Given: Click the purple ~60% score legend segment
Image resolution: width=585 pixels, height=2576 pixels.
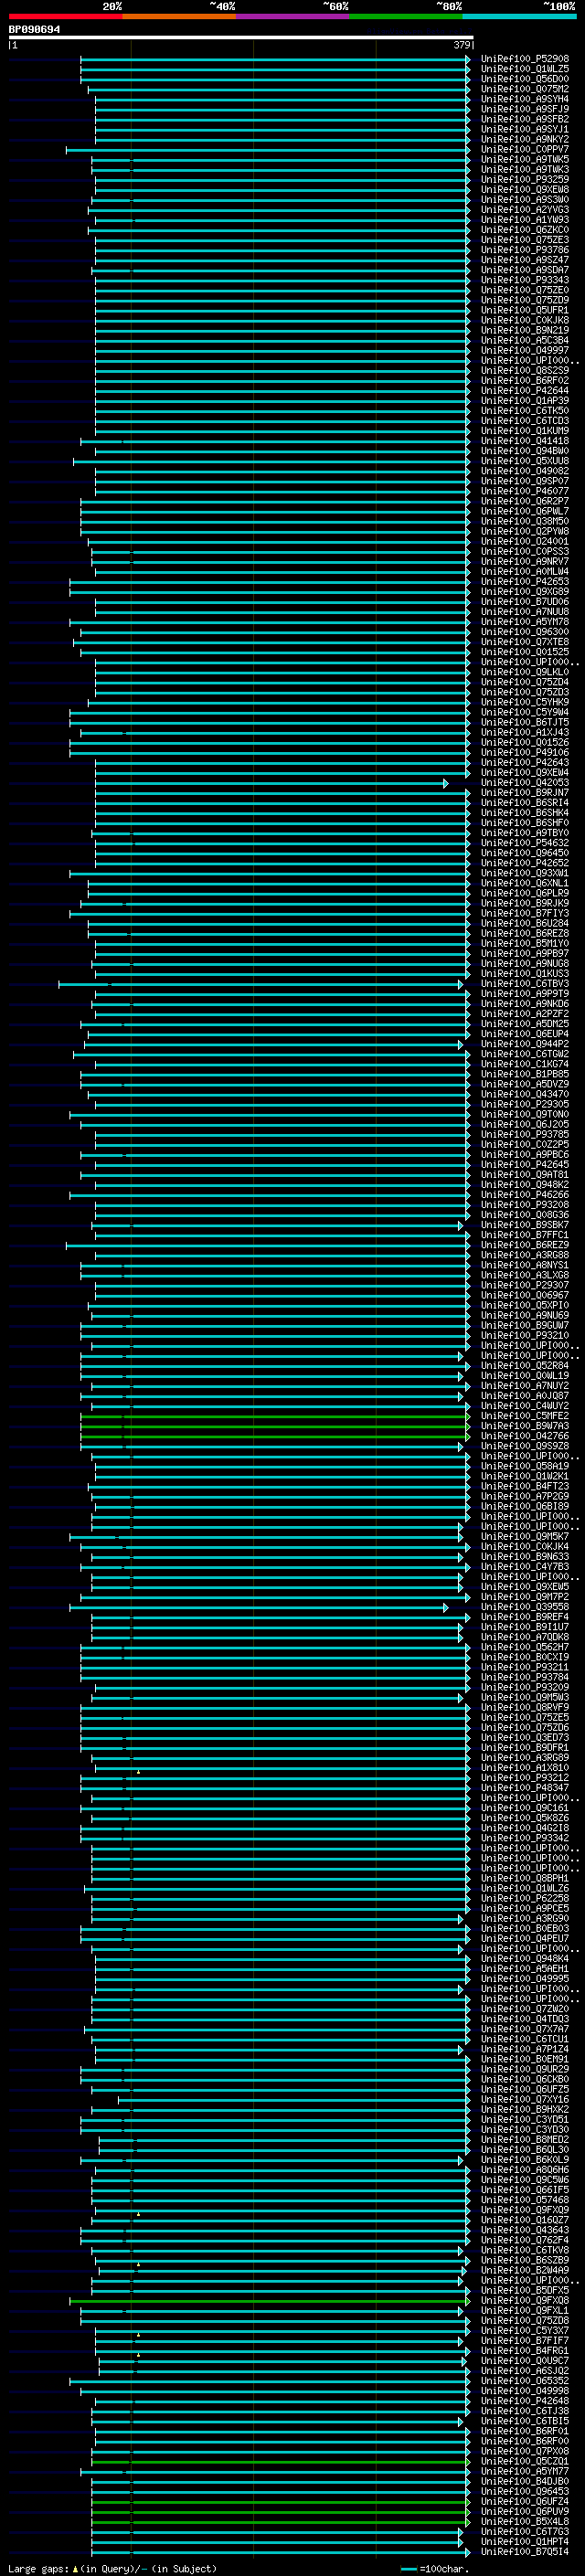Looking at the screenshot, I should [292, 16].
